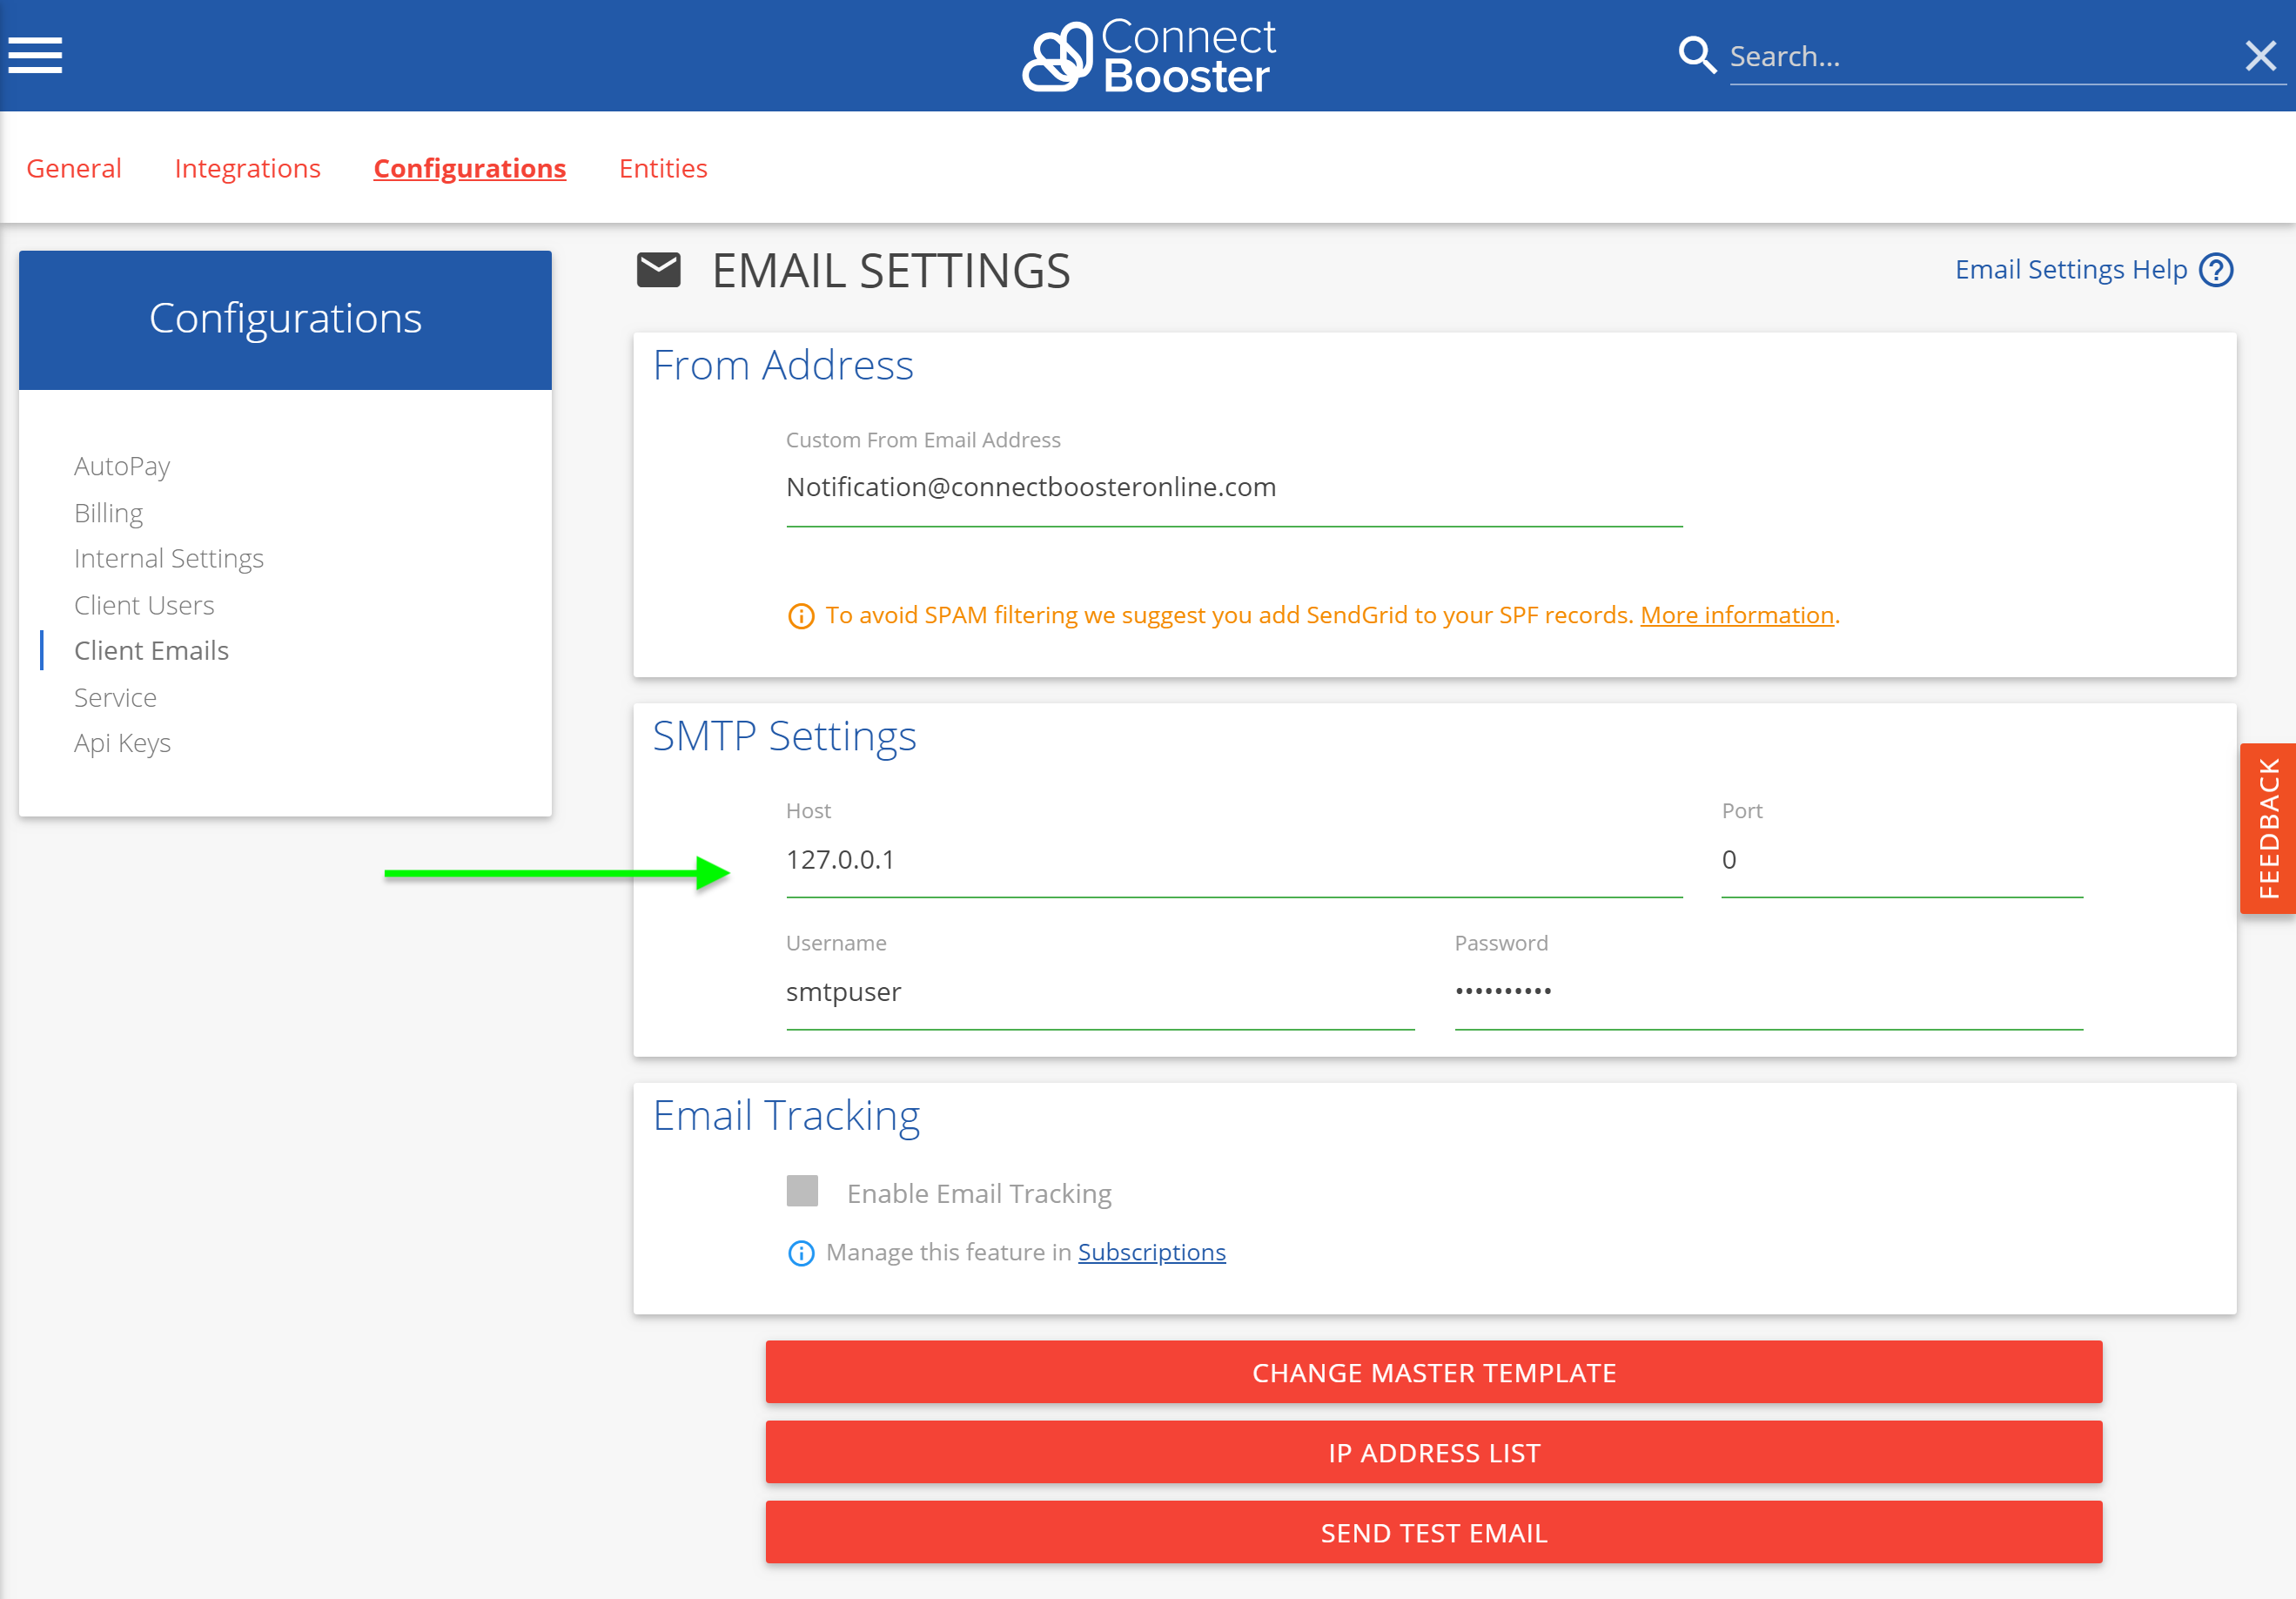Follow the Subscriptions link
The height and width of the screenshot is (1599, 2296).
pos(1151,1252)
